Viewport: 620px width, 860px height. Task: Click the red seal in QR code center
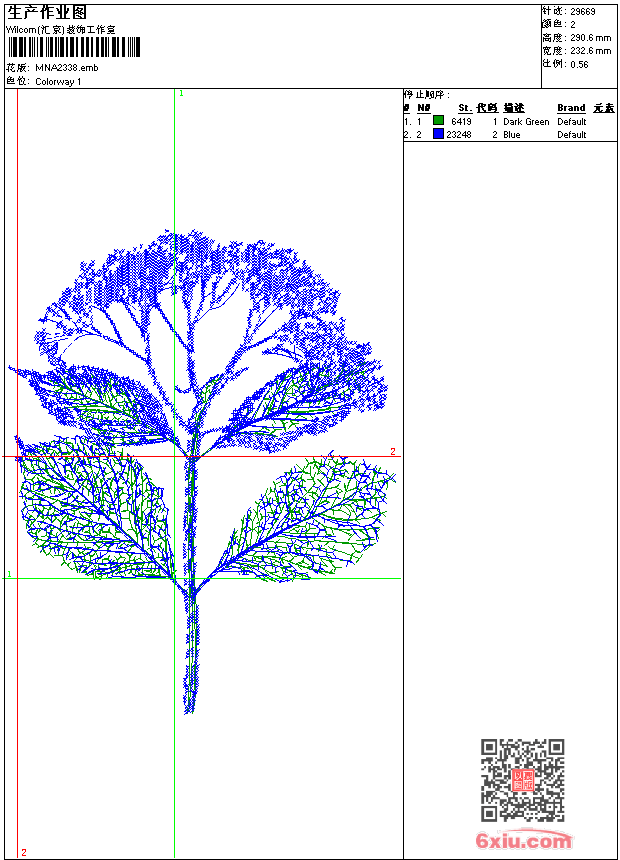523,781
